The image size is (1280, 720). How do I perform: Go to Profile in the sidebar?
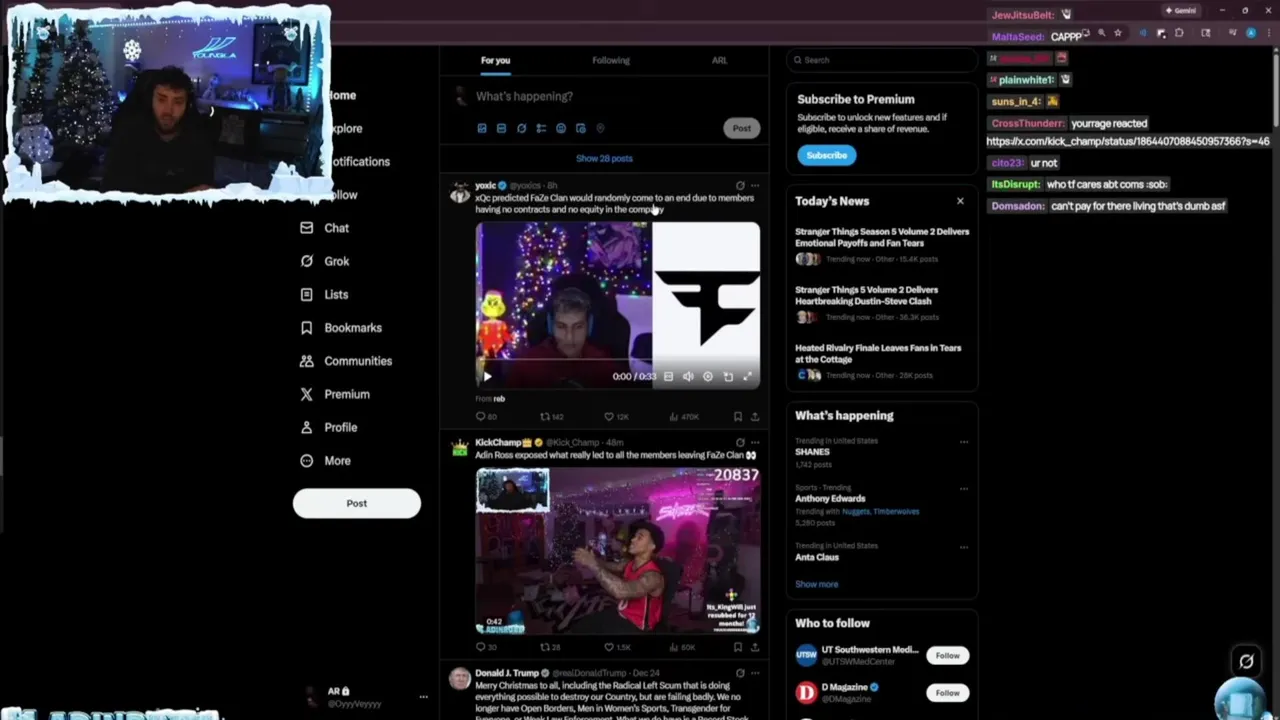tap(329, 427)
